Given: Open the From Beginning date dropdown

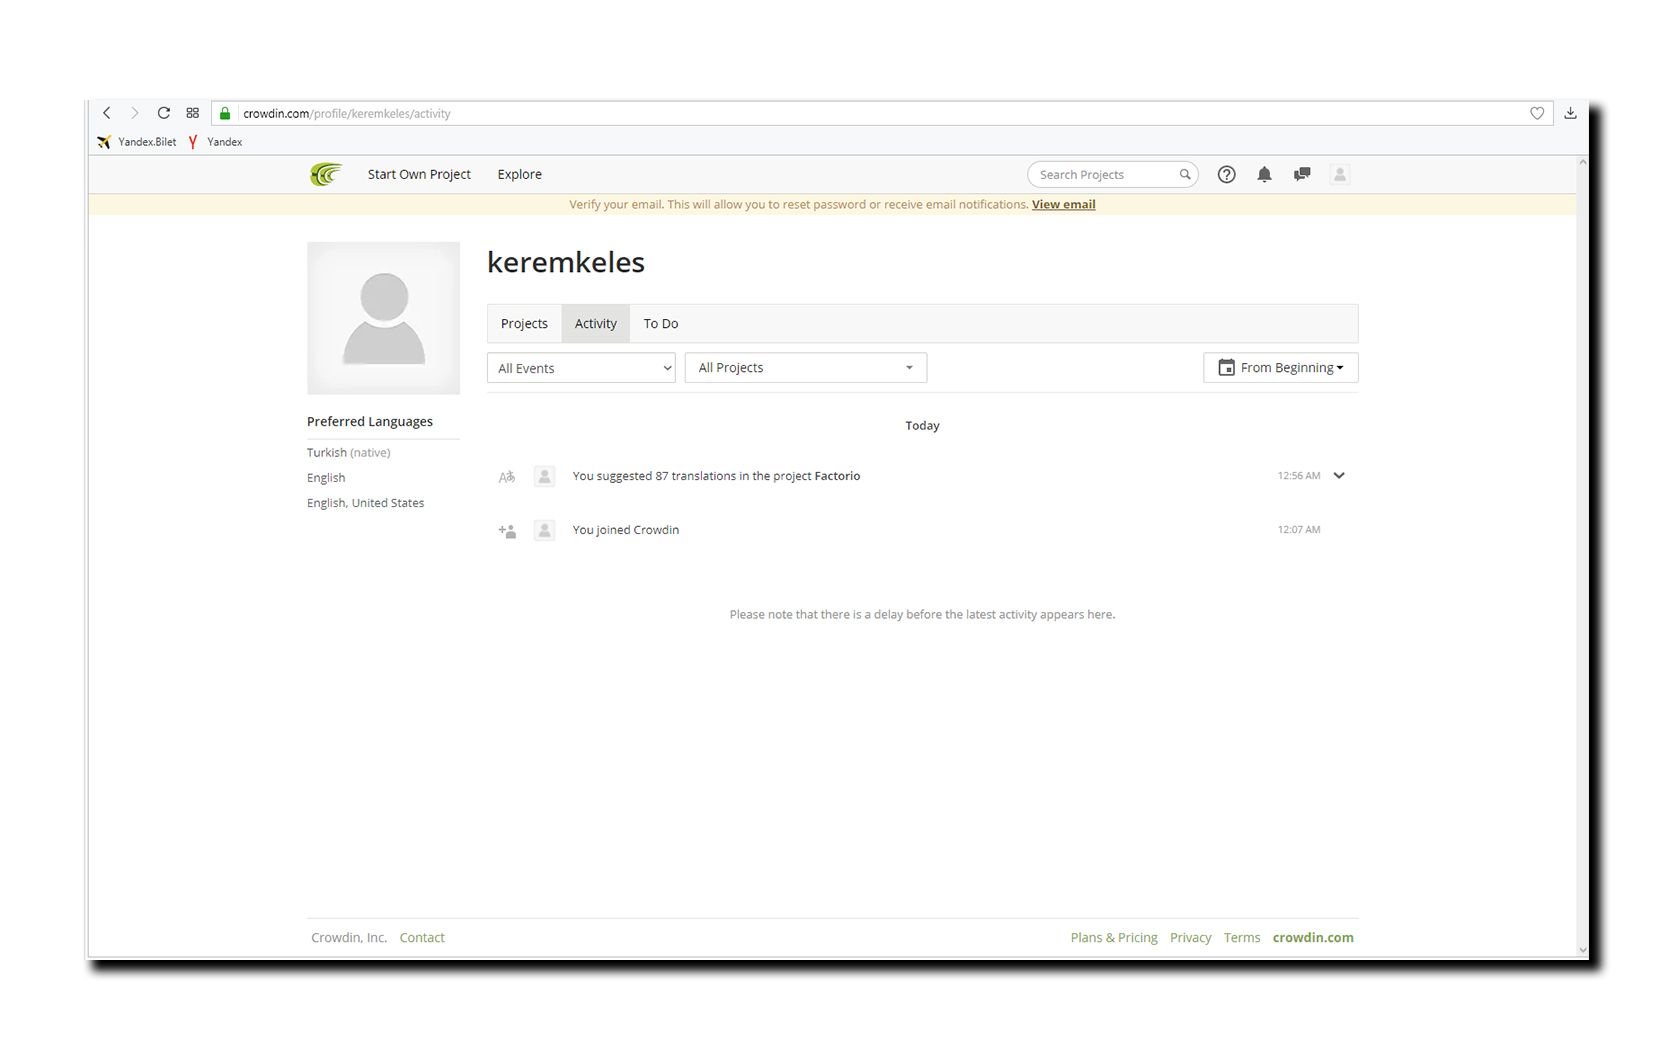Looking at the screenshot, I should [x=1280, y=368].
